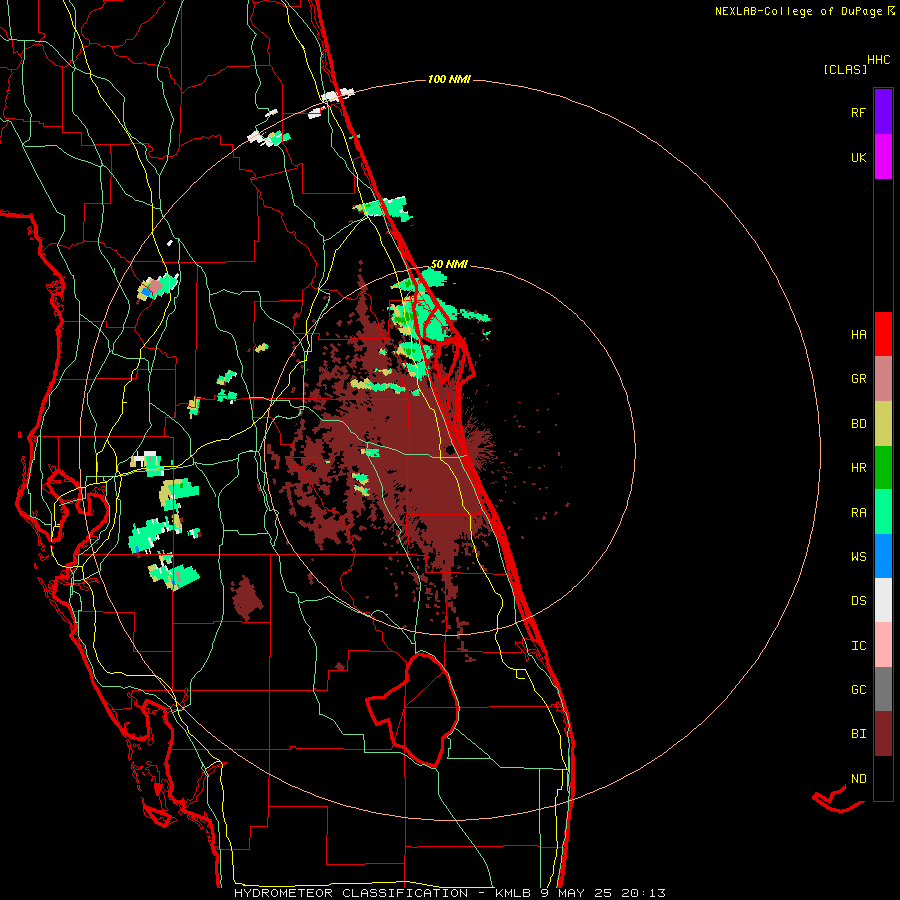Click the UK magenta legend swatch
The width and height of the screenshot is (900, 900).
(x=883, y=157)
